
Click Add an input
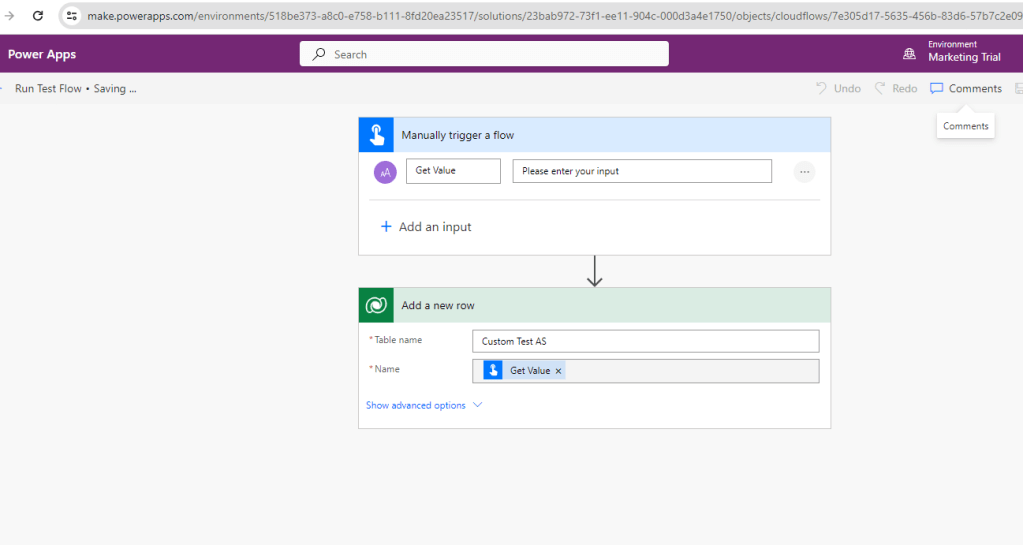tap(426, 227)
